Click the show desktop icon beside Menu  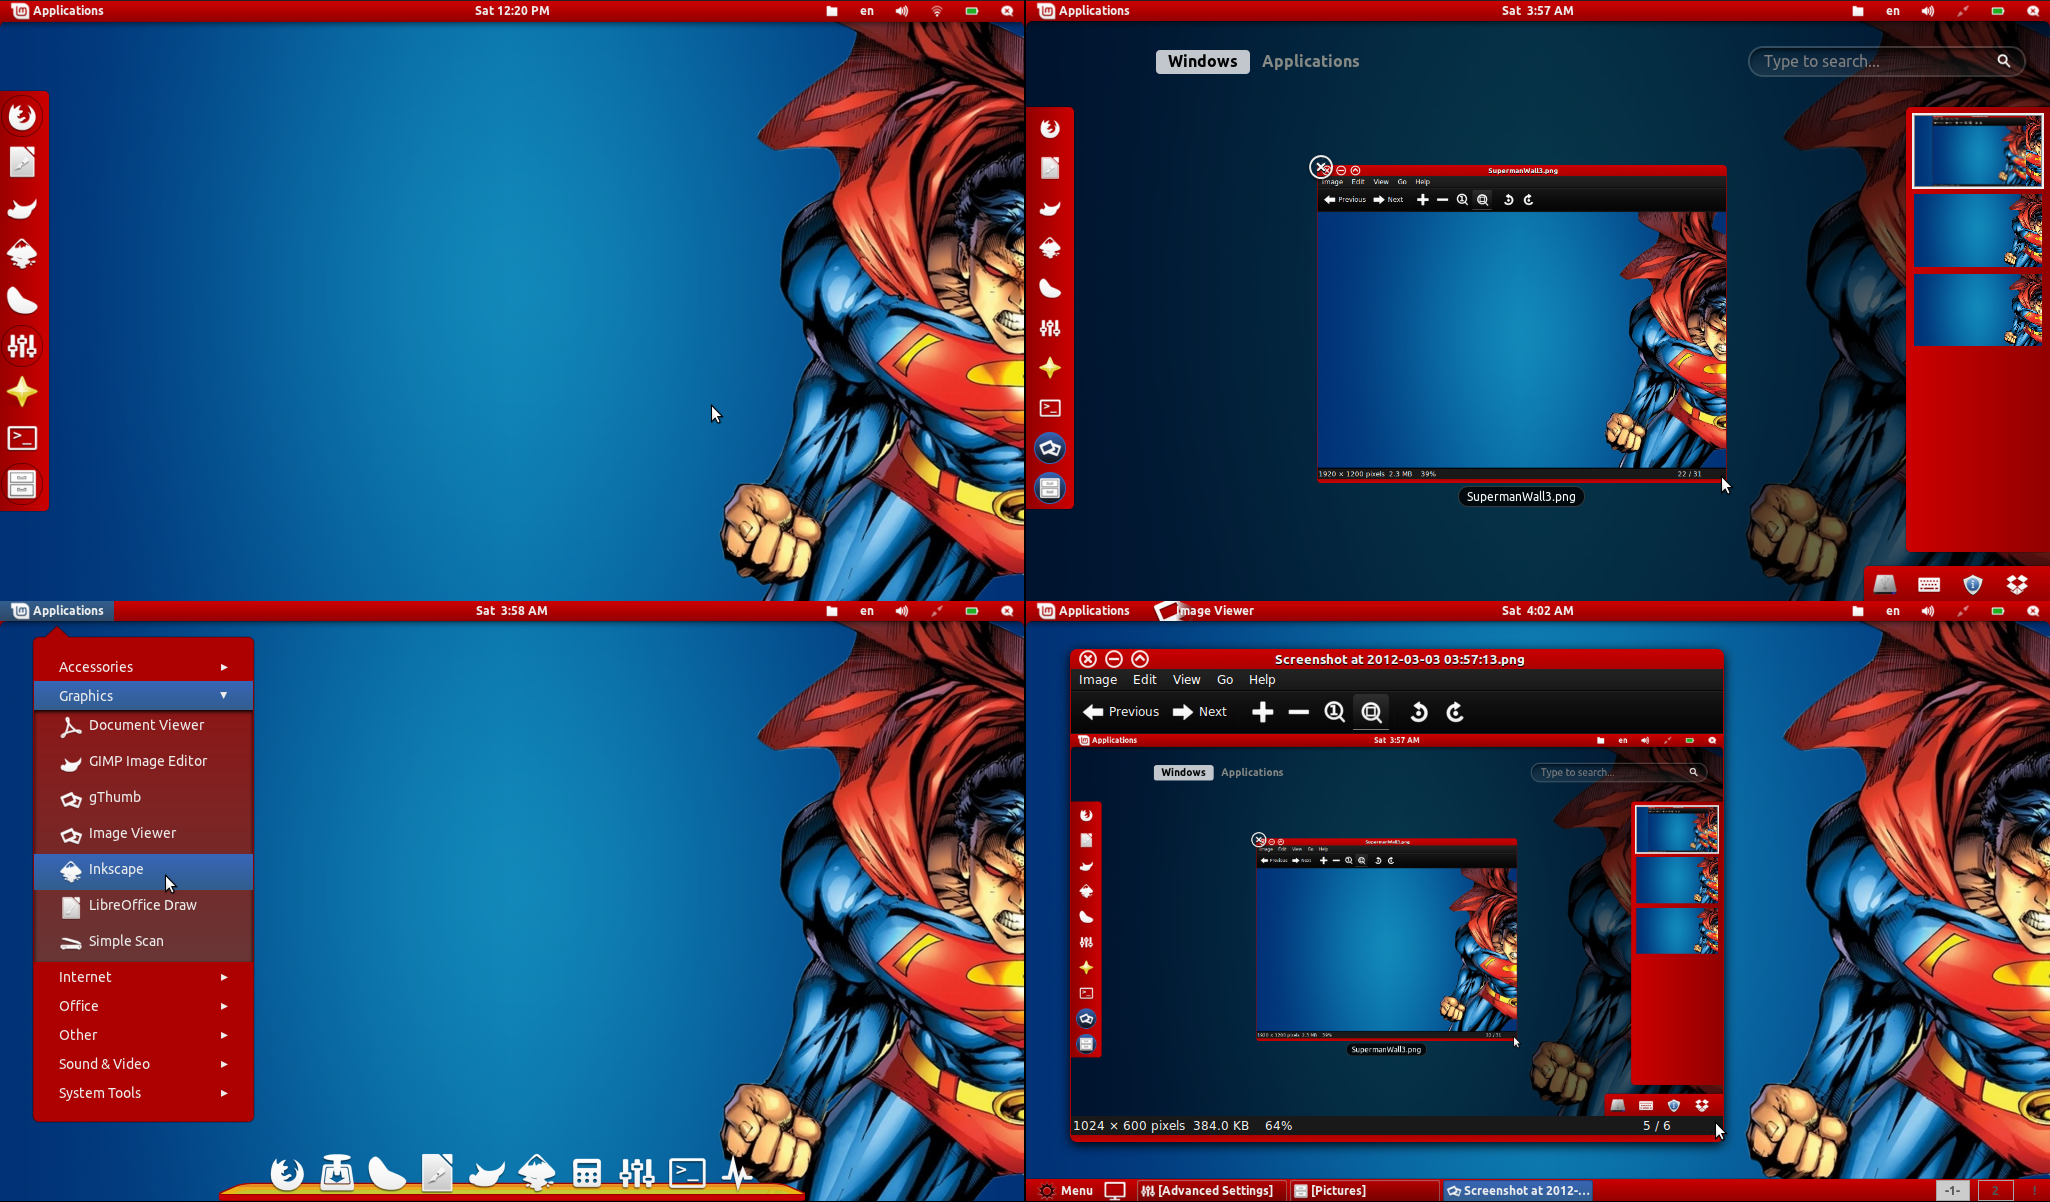1115,1190
